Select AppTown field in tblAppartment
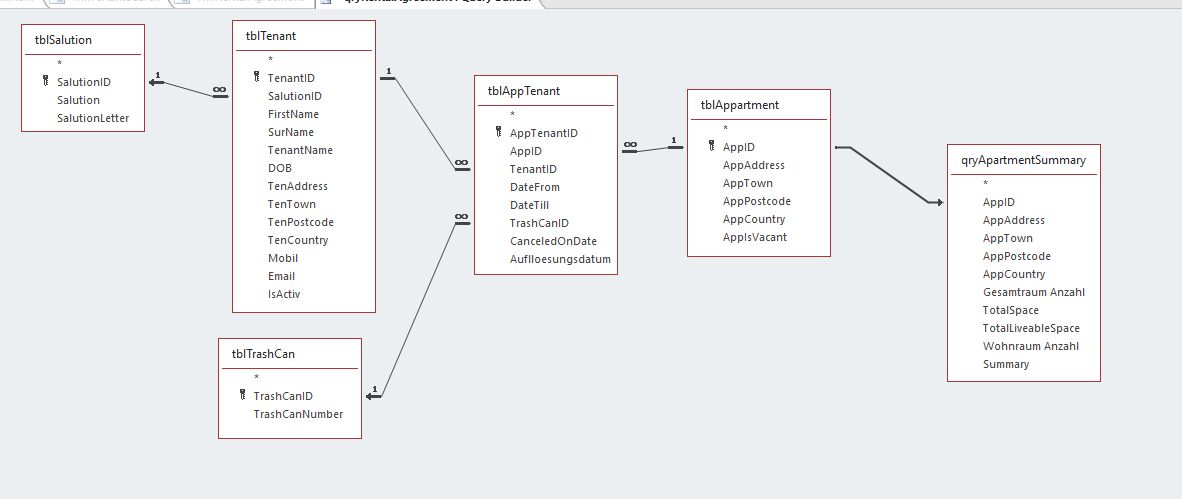The width and height of the screenshot is (1182, 499). click(x=748, y=183)
